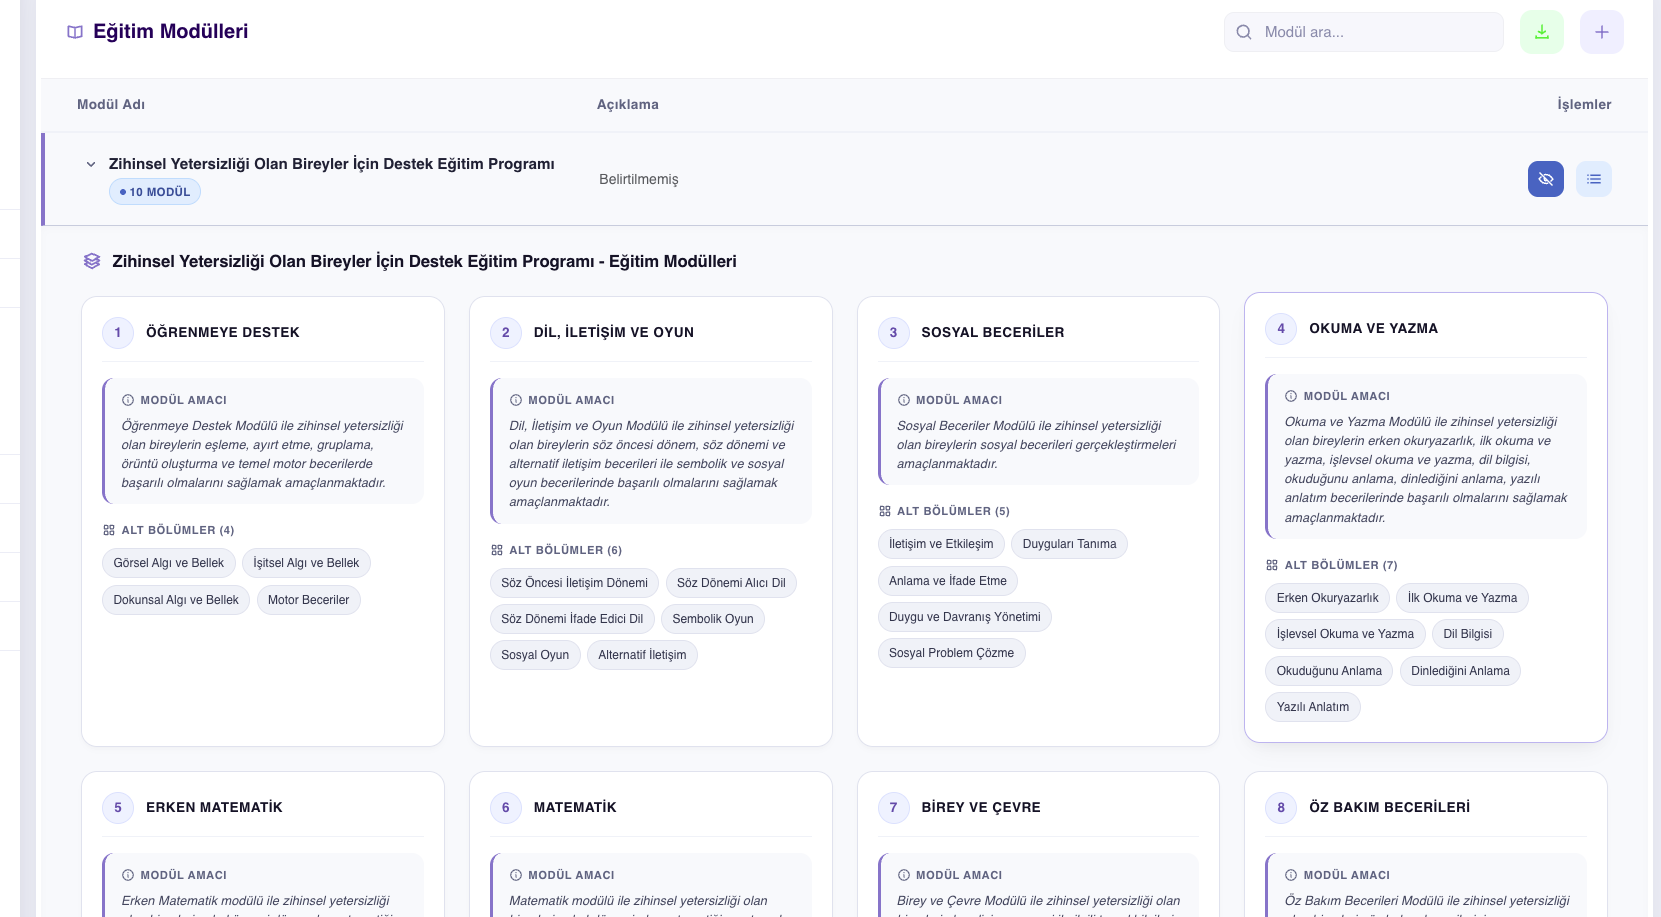This screenshot has height=917, width=1661.
Task: Click into the Modül ara search field
Action: [x=1364, y=32]
